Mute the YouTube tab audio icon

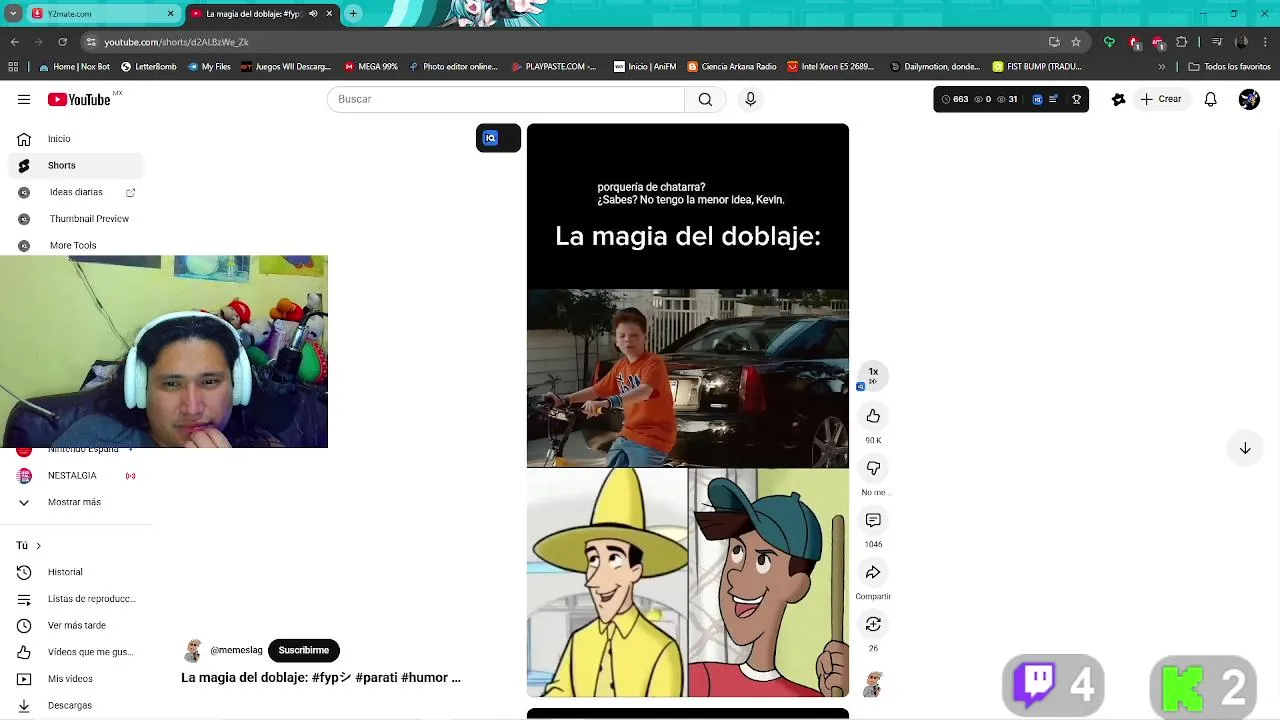point(313,14)
